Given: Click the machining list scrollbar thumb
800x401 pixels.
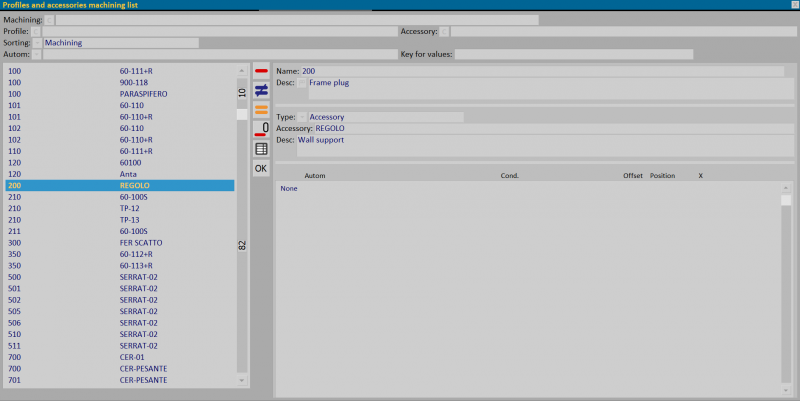Looking at the screenshot, I should [x=242, y=114].
